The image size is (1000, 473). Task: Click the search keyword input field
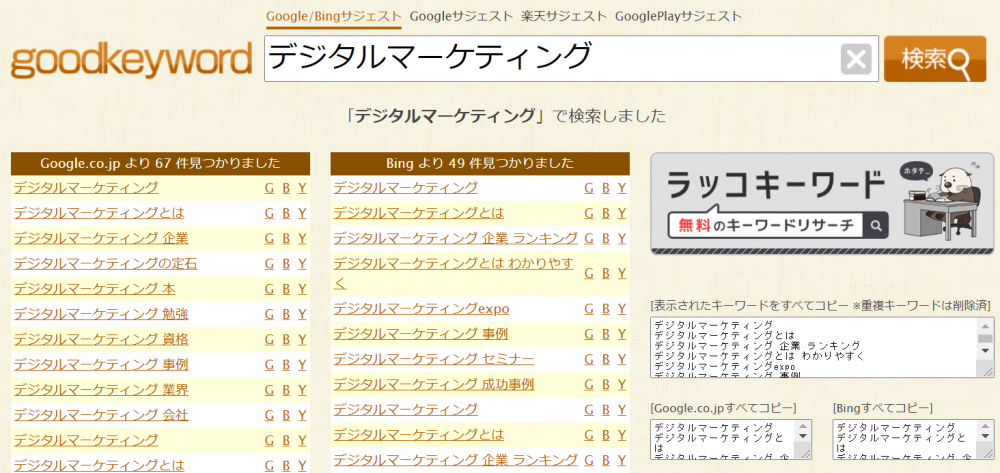[x=550, y=59]
